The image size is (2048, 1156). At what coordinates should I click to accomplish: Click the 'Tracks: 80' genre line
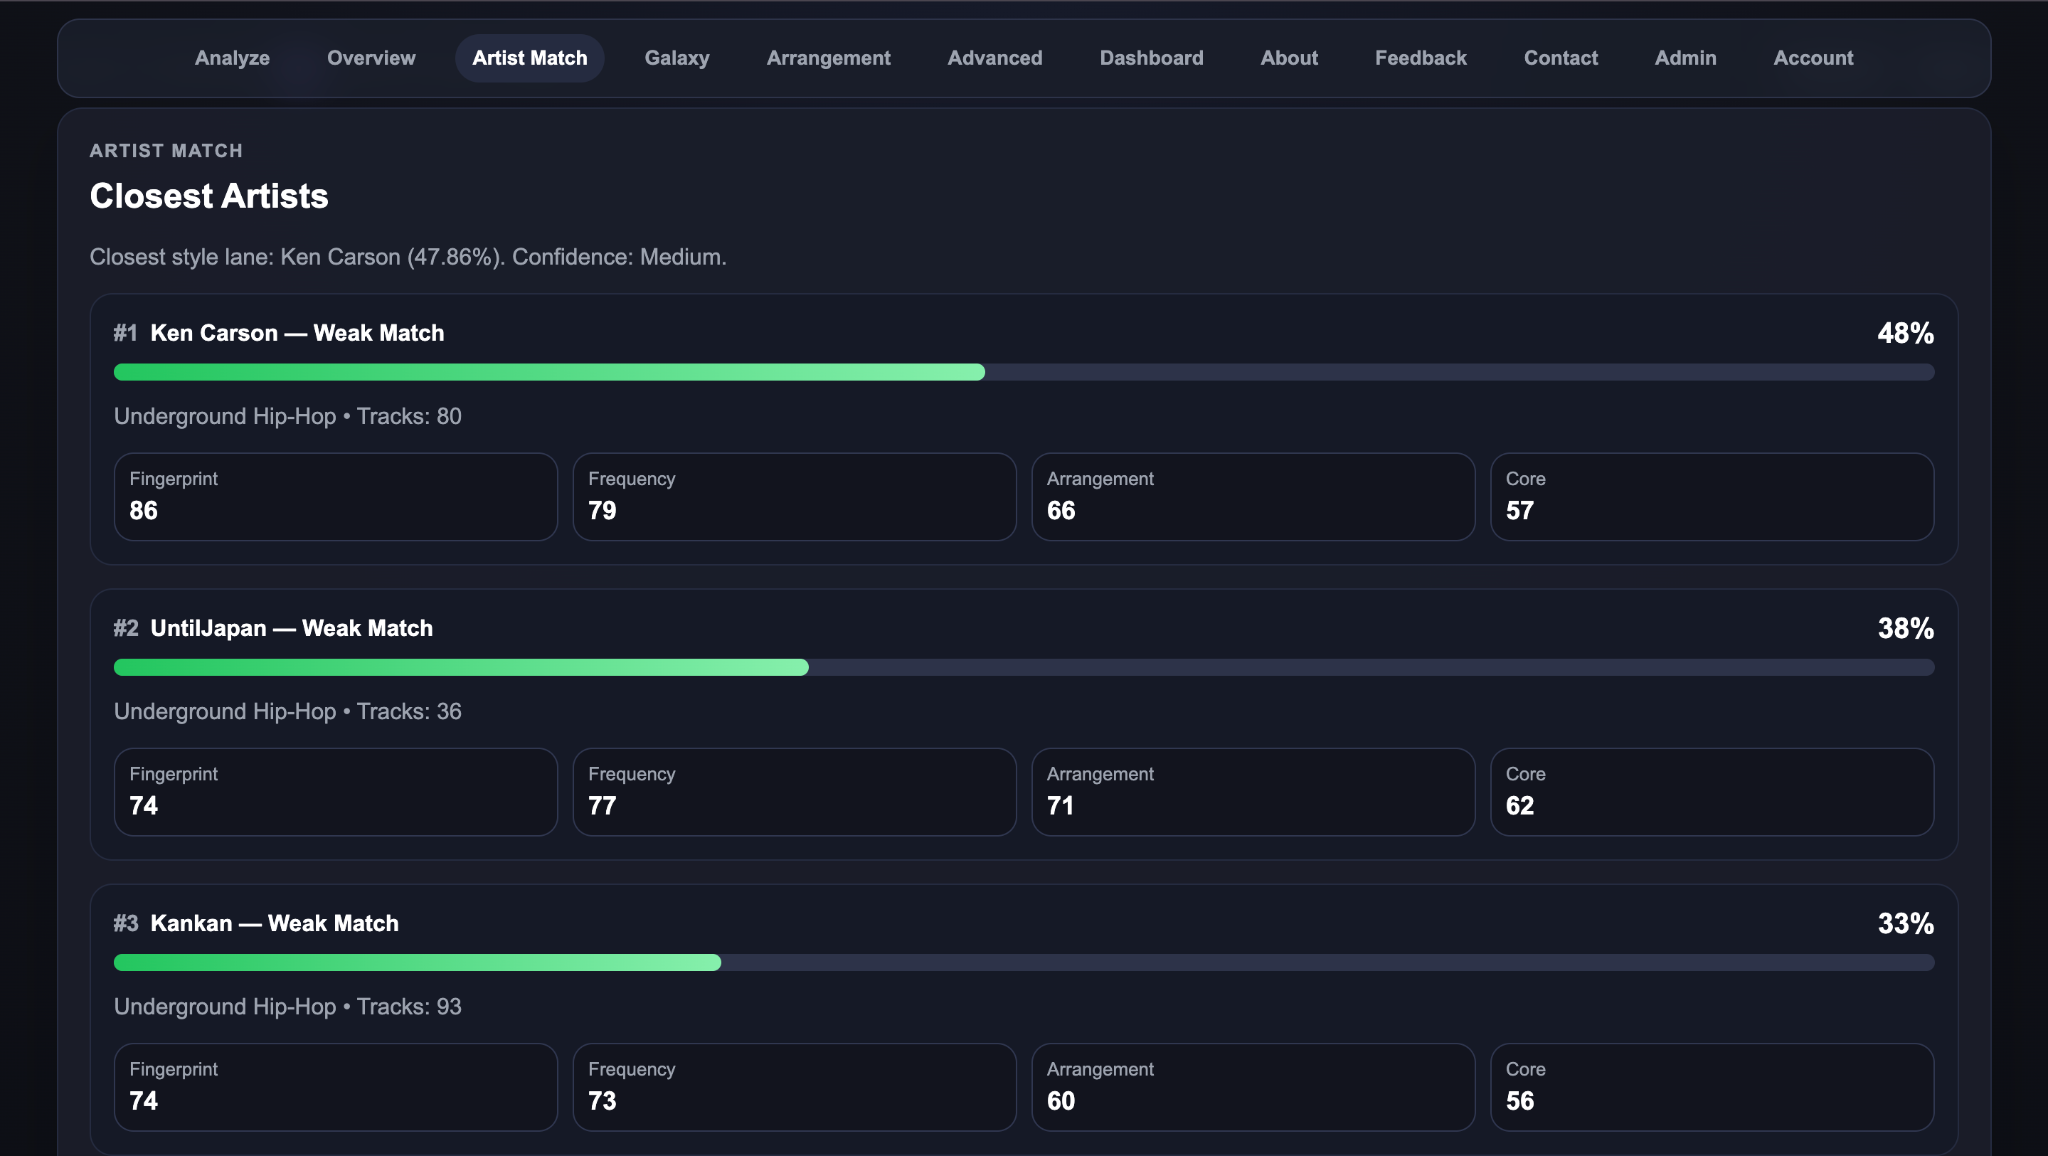288,416
